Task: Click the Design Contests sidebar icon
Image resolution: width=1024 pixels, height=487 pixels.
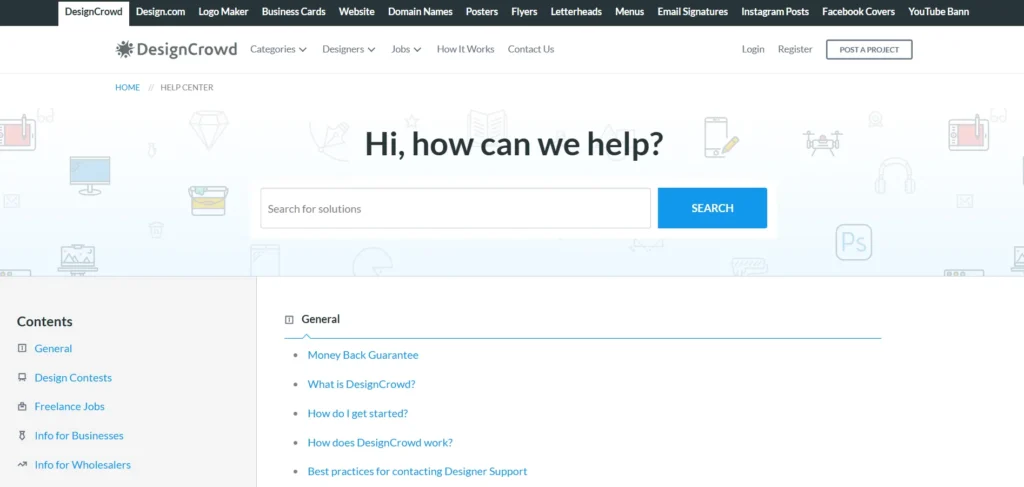Action: (23, 378)
